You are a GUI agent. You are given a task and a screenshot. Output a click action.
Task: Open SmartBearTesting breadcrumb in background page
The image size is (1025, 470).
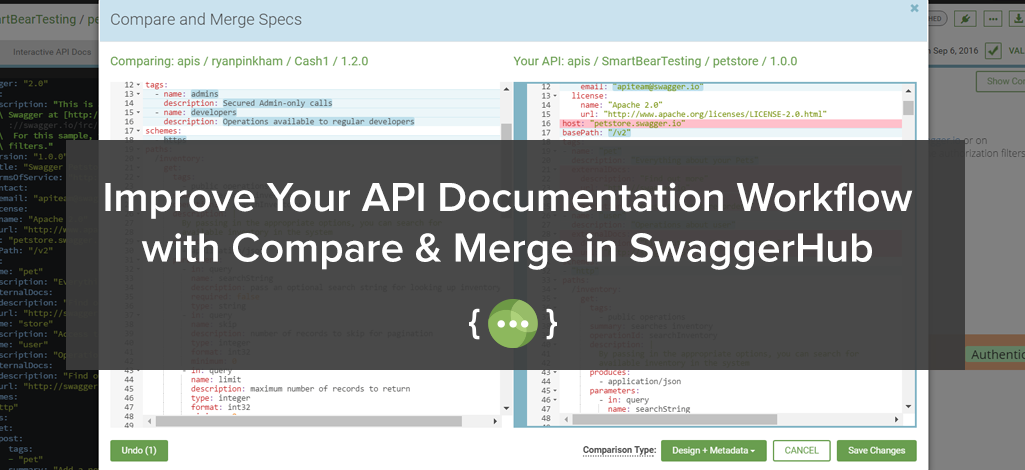38,19
